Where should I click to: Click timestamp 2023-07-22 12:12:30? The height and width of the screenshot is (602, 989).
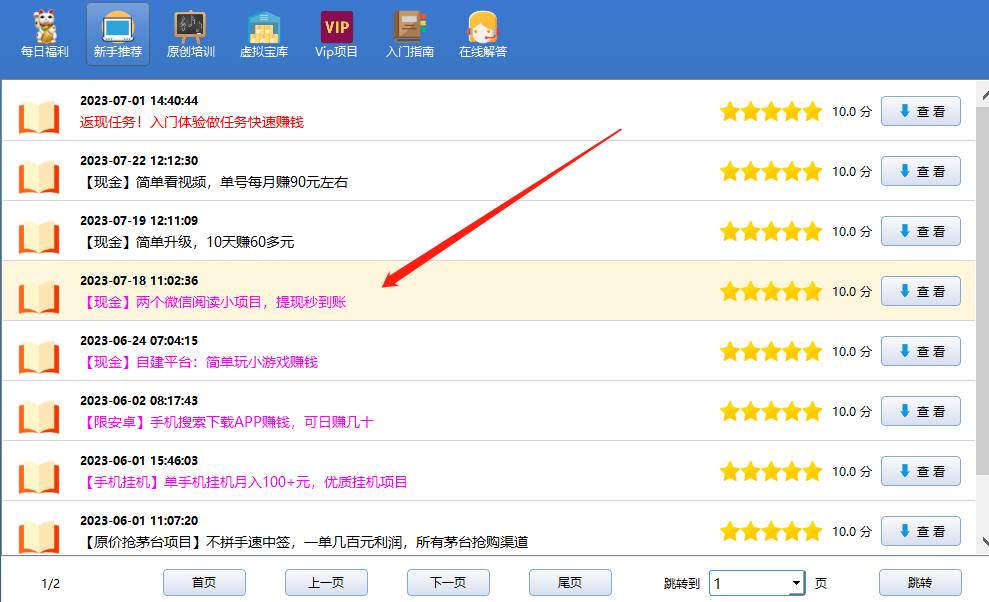139,160
